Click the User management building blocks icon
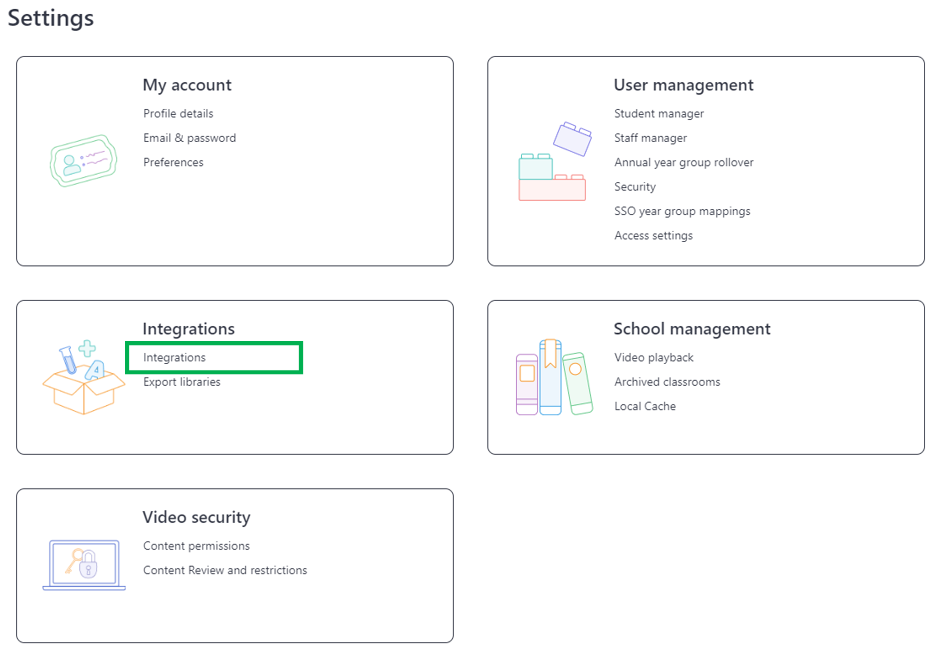This screenshot has width=937, height=655. (555, 161)
